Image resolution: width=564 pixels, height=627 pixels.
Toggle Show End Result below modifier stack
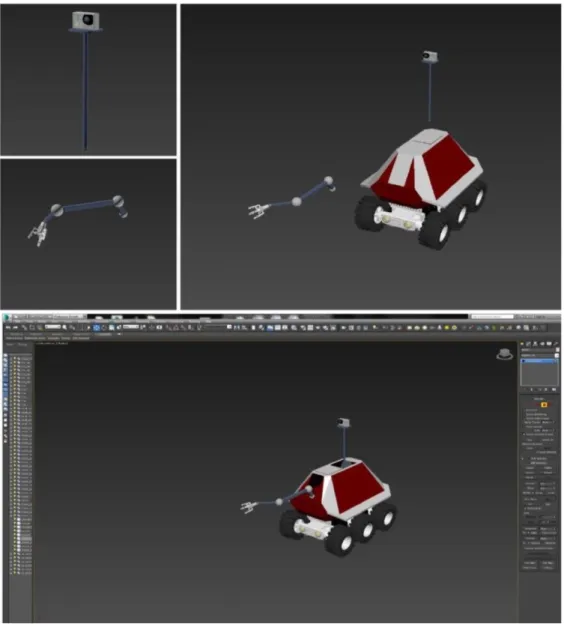pos(532,389)
